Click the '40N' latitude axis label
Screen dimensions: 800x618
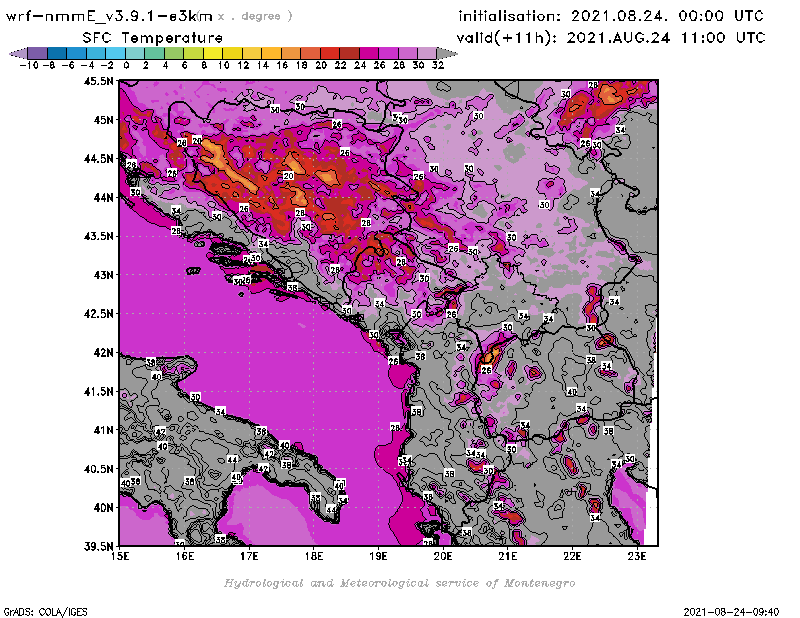(104, 508)
